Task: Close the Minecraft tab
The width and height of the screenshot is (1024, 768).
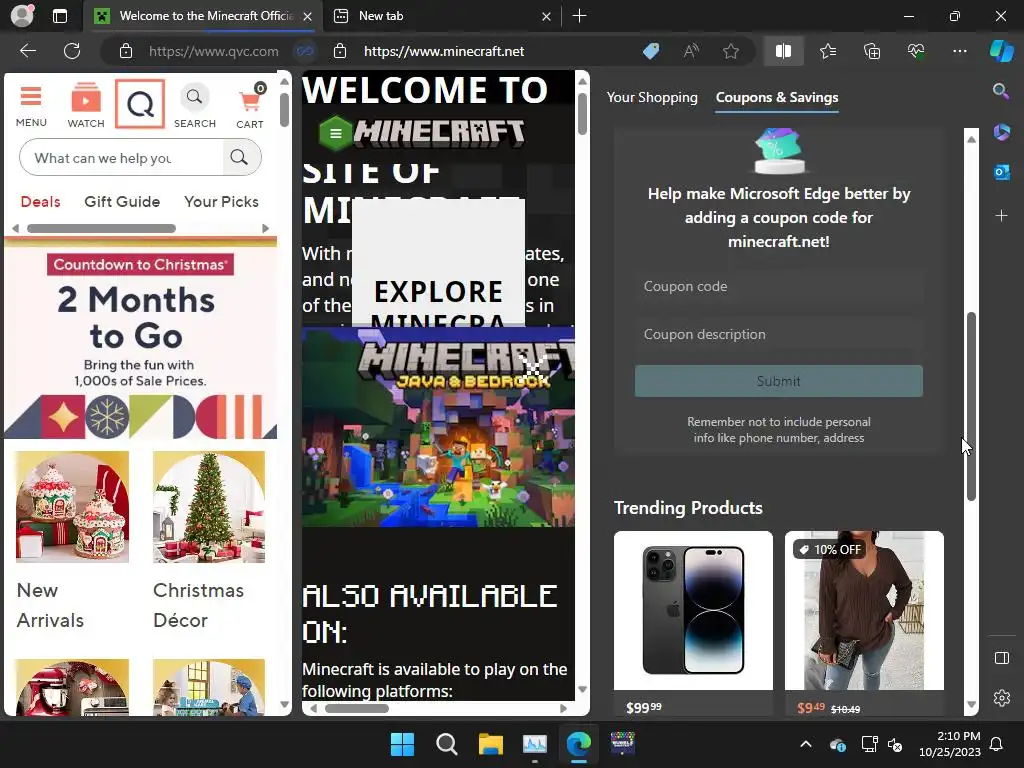Action: 308,16
